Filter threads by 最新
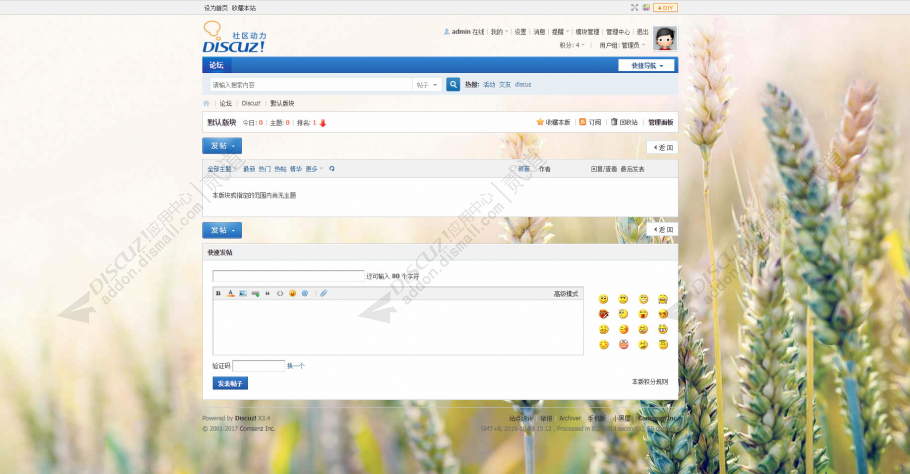Screen dimensions: 910x474 tap(249, 169)
